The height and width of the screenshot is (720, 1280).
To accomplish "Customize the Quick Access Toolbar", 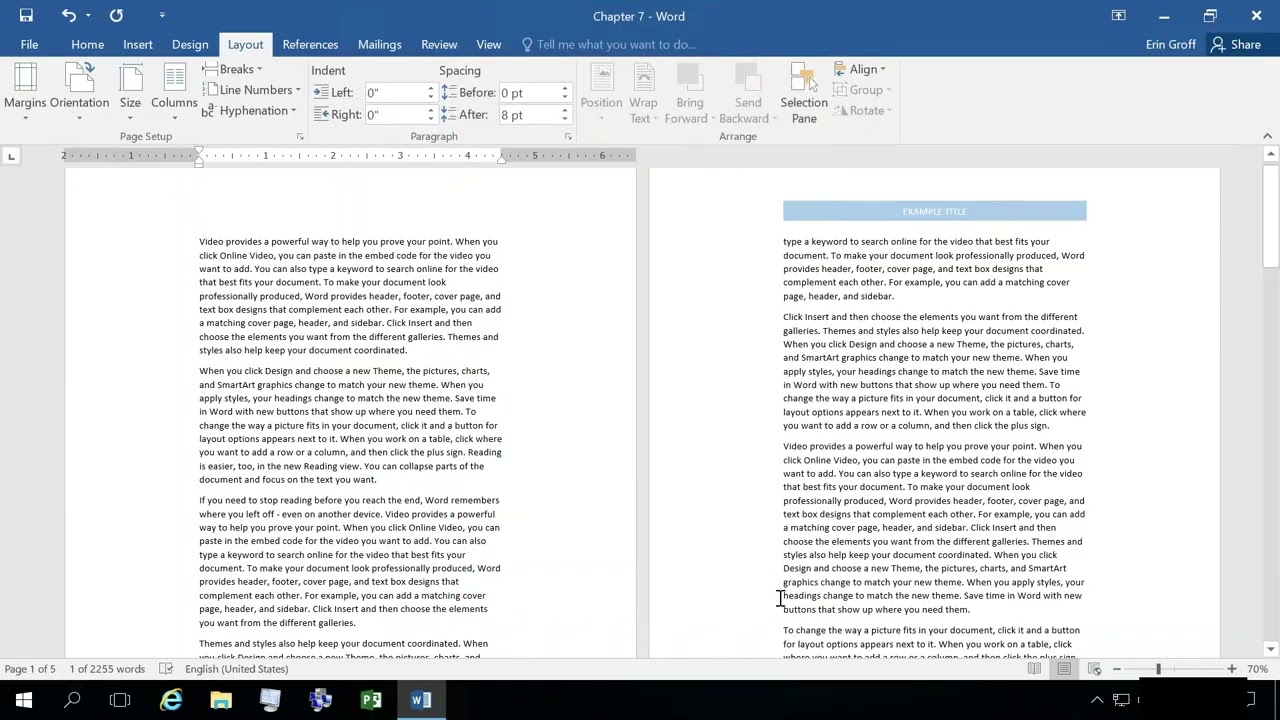I will (162, 15).
